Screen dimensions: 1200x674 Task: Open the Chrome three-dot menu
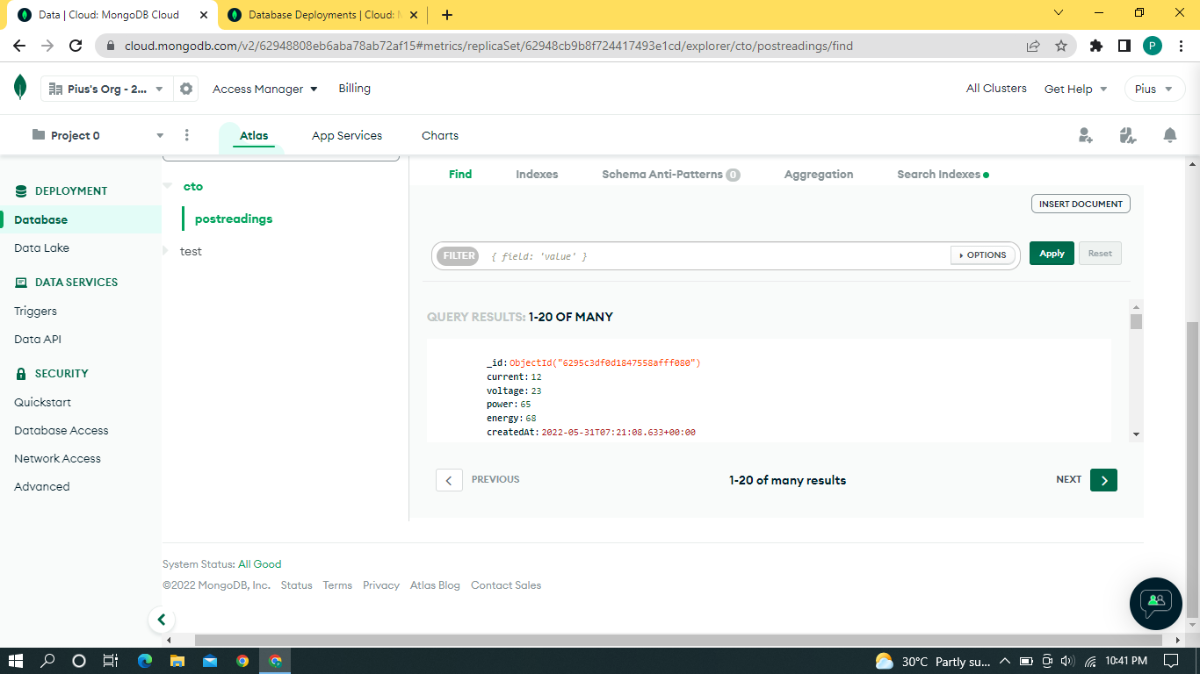(1180, 46)
